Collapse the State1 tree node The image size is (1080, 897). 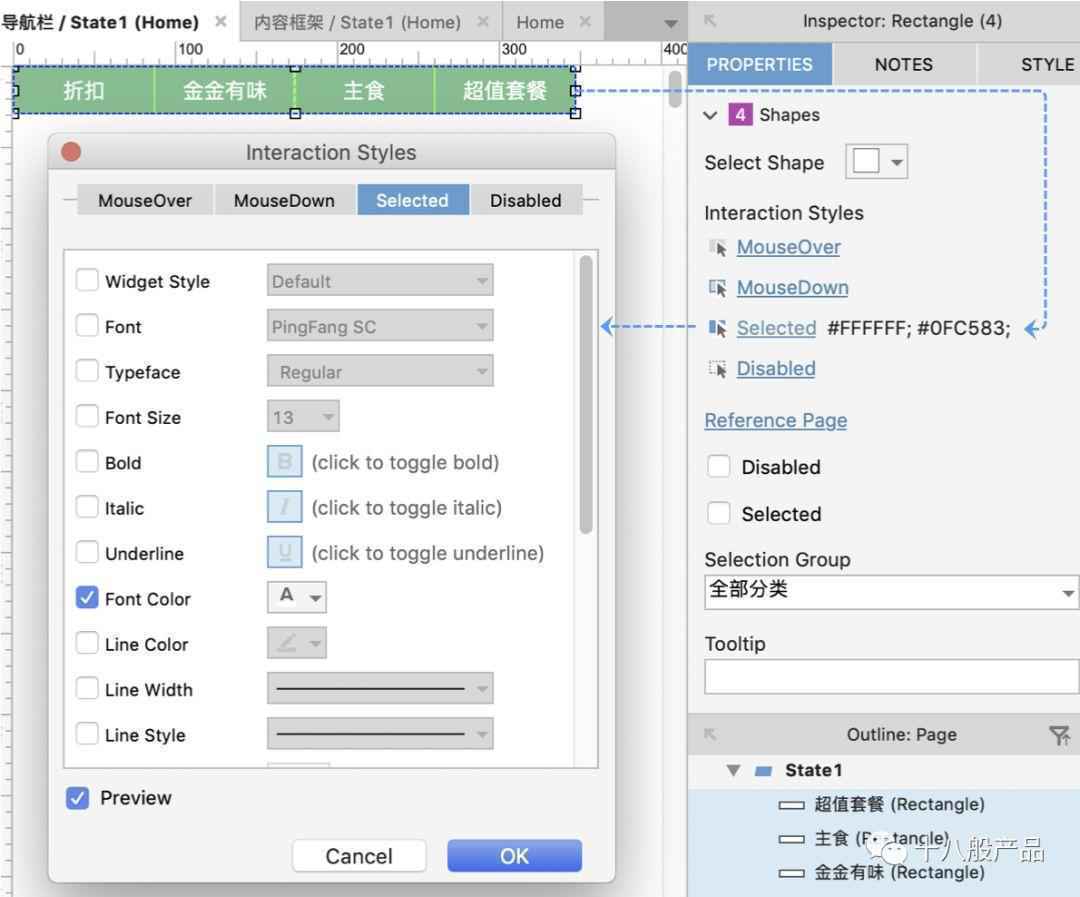pos(734,770)
